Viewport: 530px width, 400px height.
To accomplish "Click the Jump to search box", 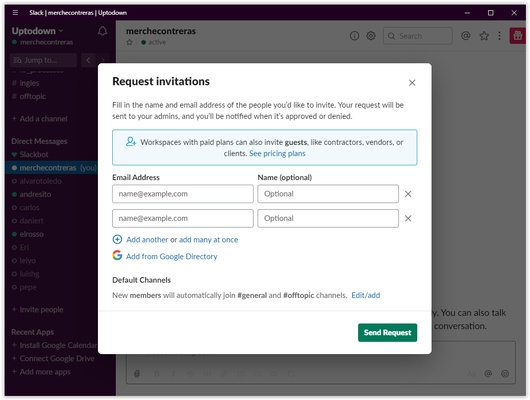I will pyautogui.click(x=43, y=60).
